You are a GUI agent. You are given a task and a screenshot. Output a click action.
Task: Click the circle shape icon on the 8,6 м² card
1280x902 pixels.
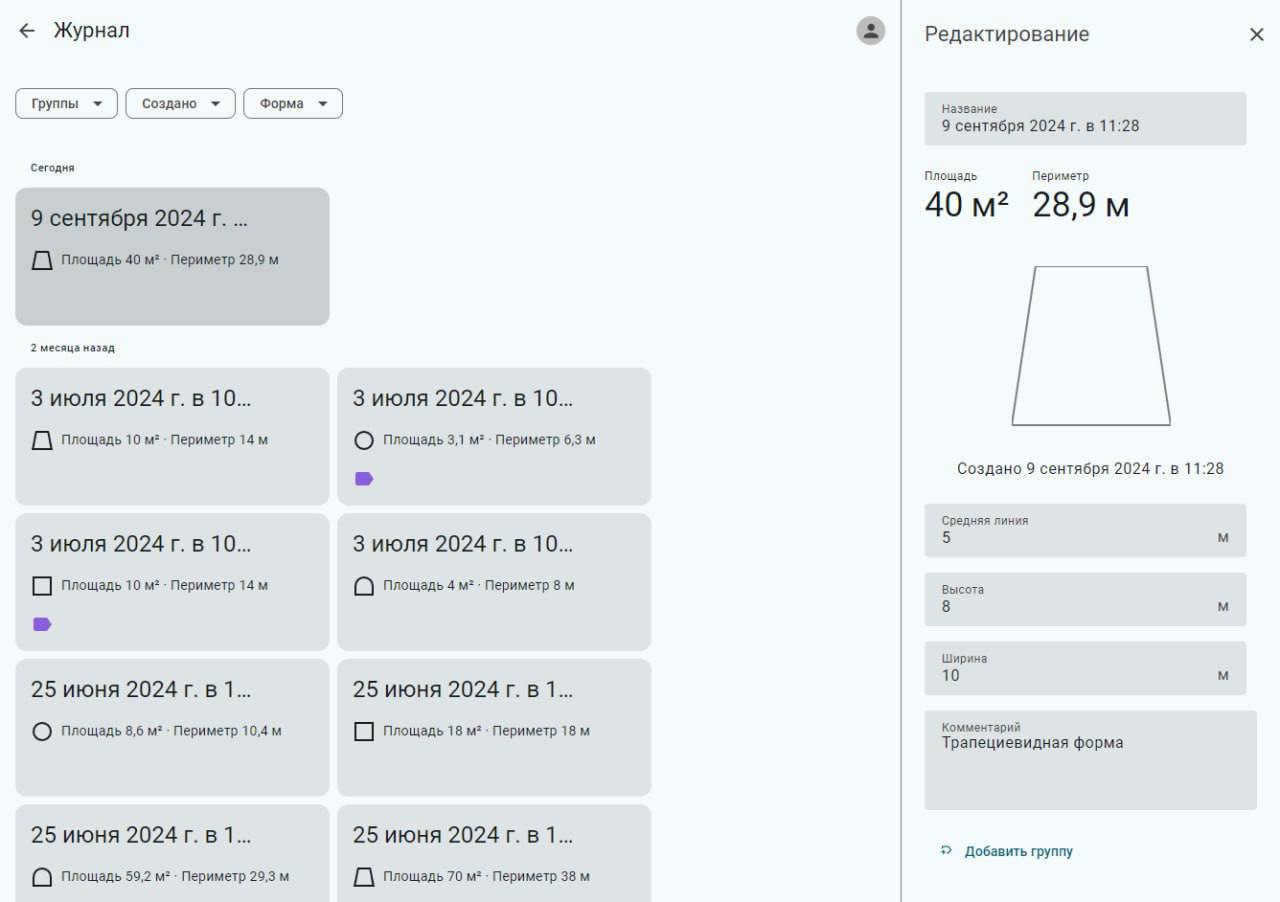[42, 732]
